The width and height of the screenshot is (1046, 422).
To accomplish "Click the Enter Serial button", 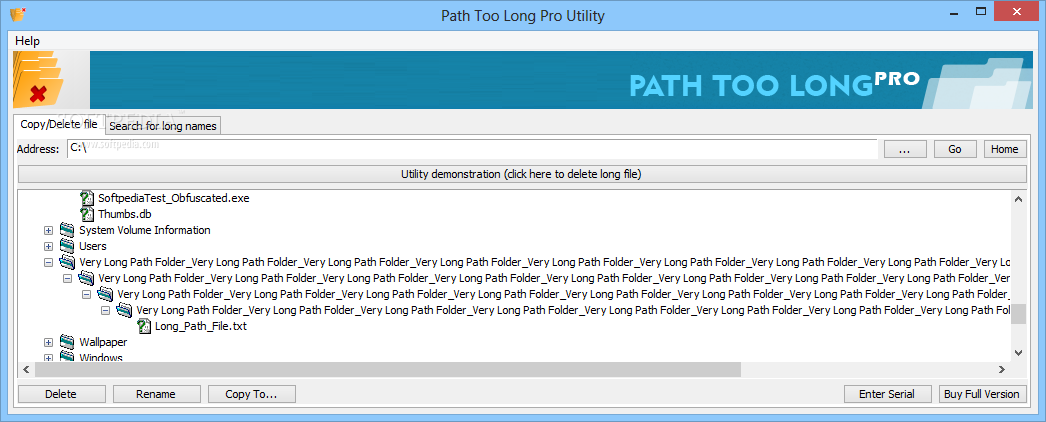I will point(887,394).
